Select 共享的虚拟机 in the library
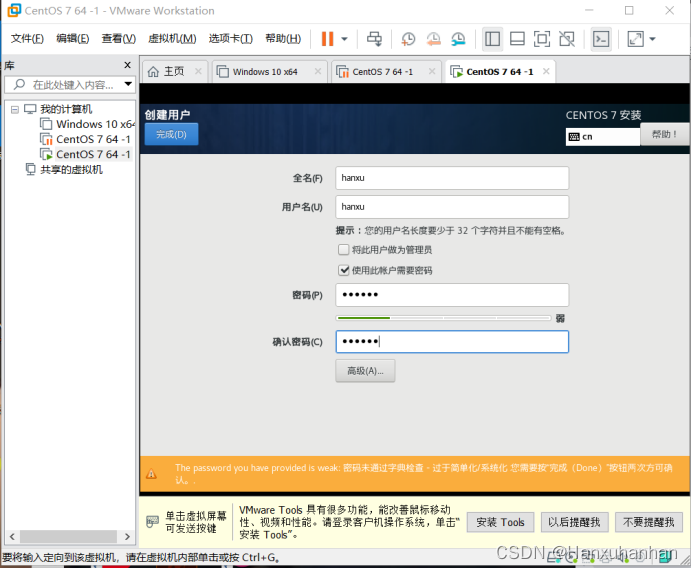Image resolution: width=692 pixels, height=569 pixels. [71, 170]
